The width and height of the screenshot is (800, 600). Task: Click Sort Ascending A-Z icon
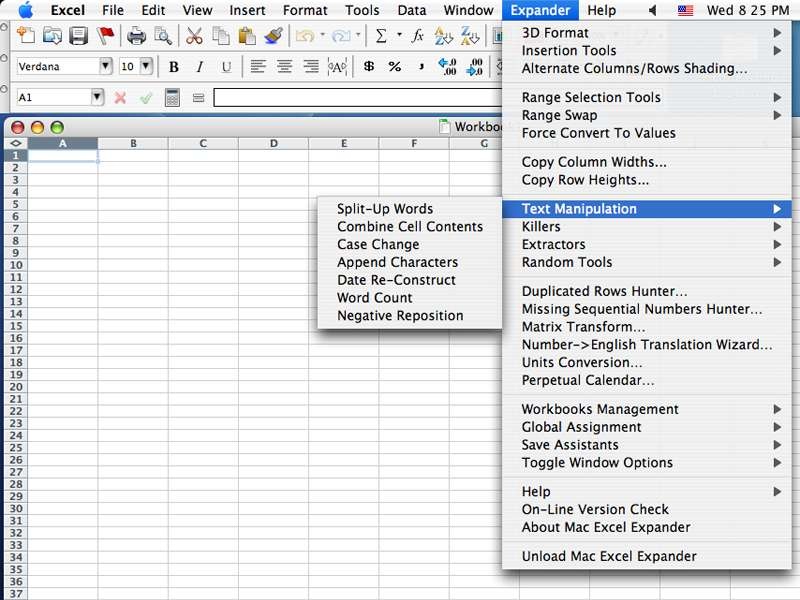coord(443,36)
